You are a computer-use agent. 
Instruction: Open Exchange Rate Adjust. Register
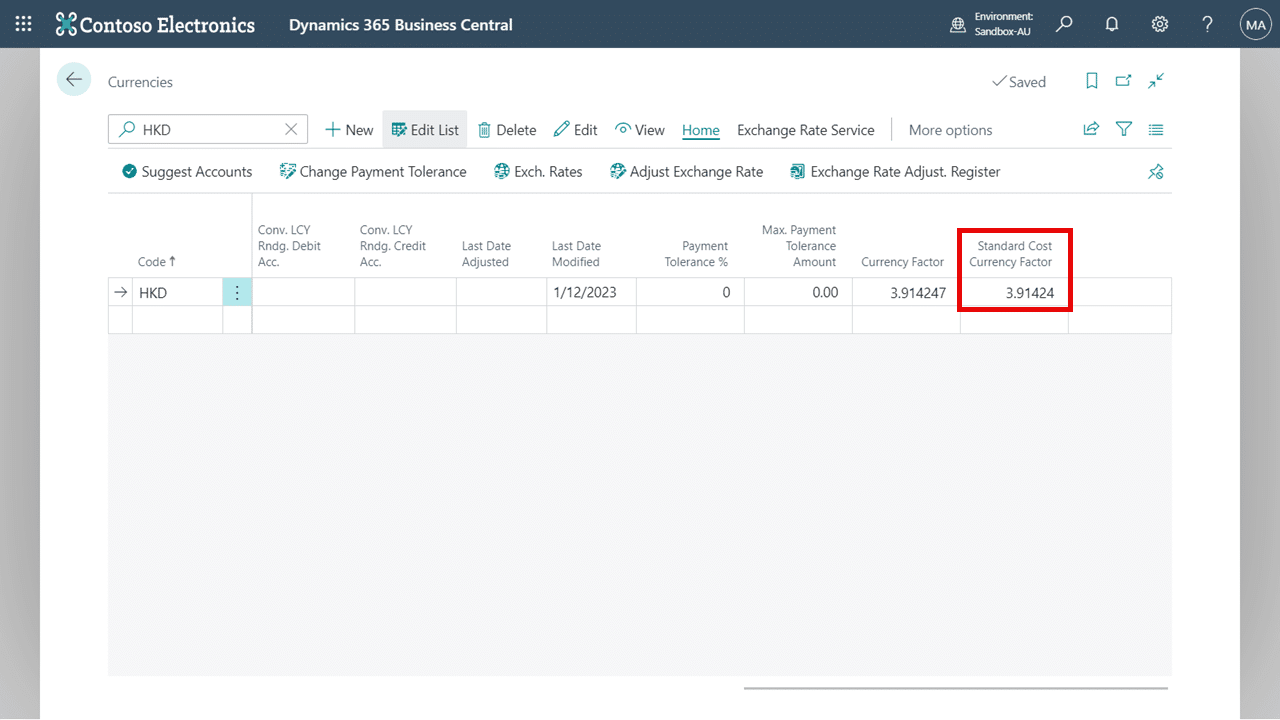[x=895, y=172]
